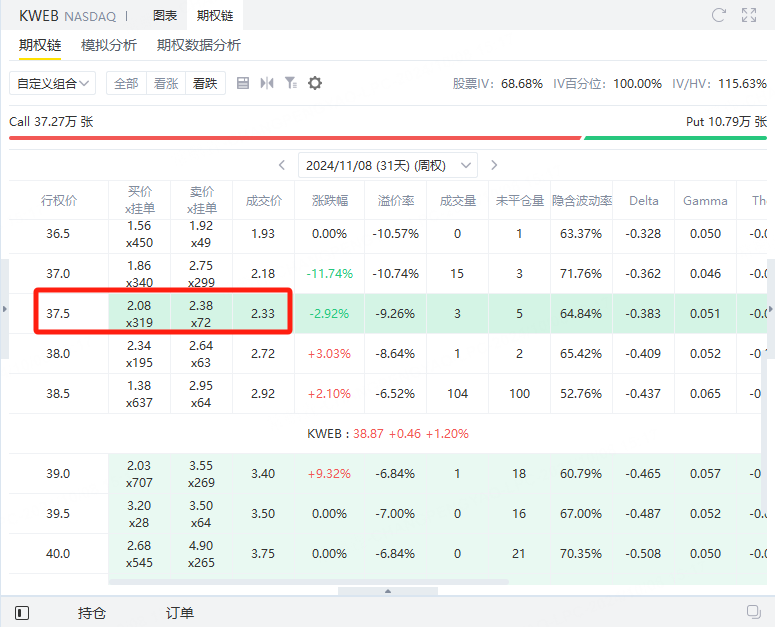775x627 pixels.
Task: Select strike 37.5 row
Action: [388, 314]
